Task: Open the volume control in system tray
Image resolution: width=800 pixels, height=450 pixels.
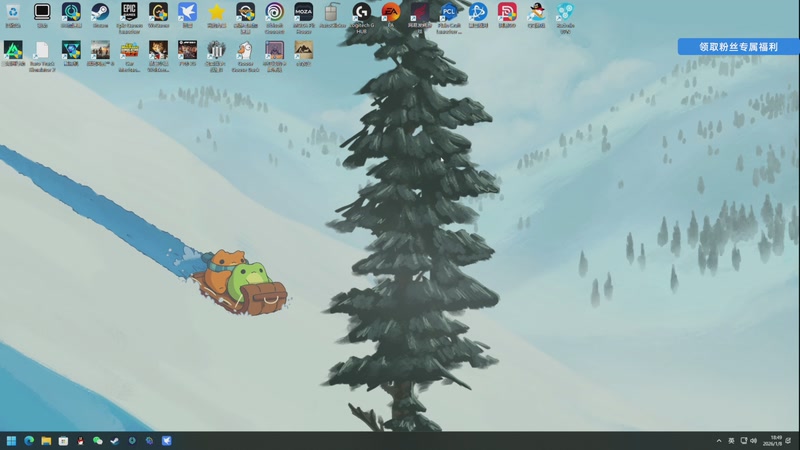Action: point(754,441)
